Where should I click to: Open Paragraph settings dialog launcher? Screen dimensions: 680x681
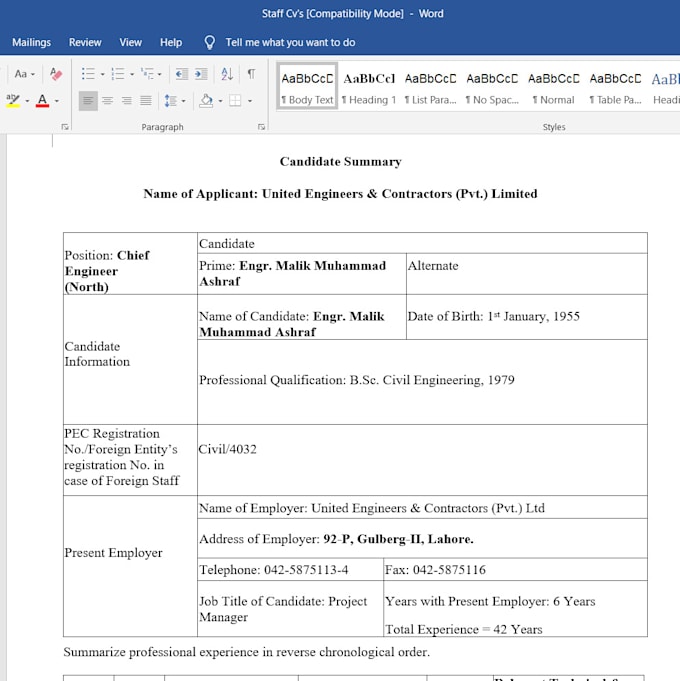(261, 127)
